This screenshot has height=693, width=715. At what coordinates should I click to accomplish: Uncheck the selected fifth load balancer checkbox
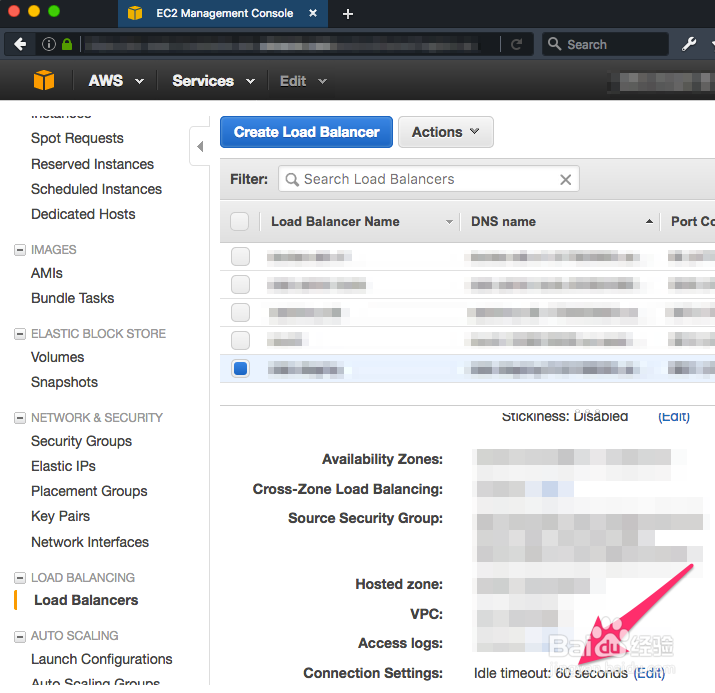pos(240,368)
